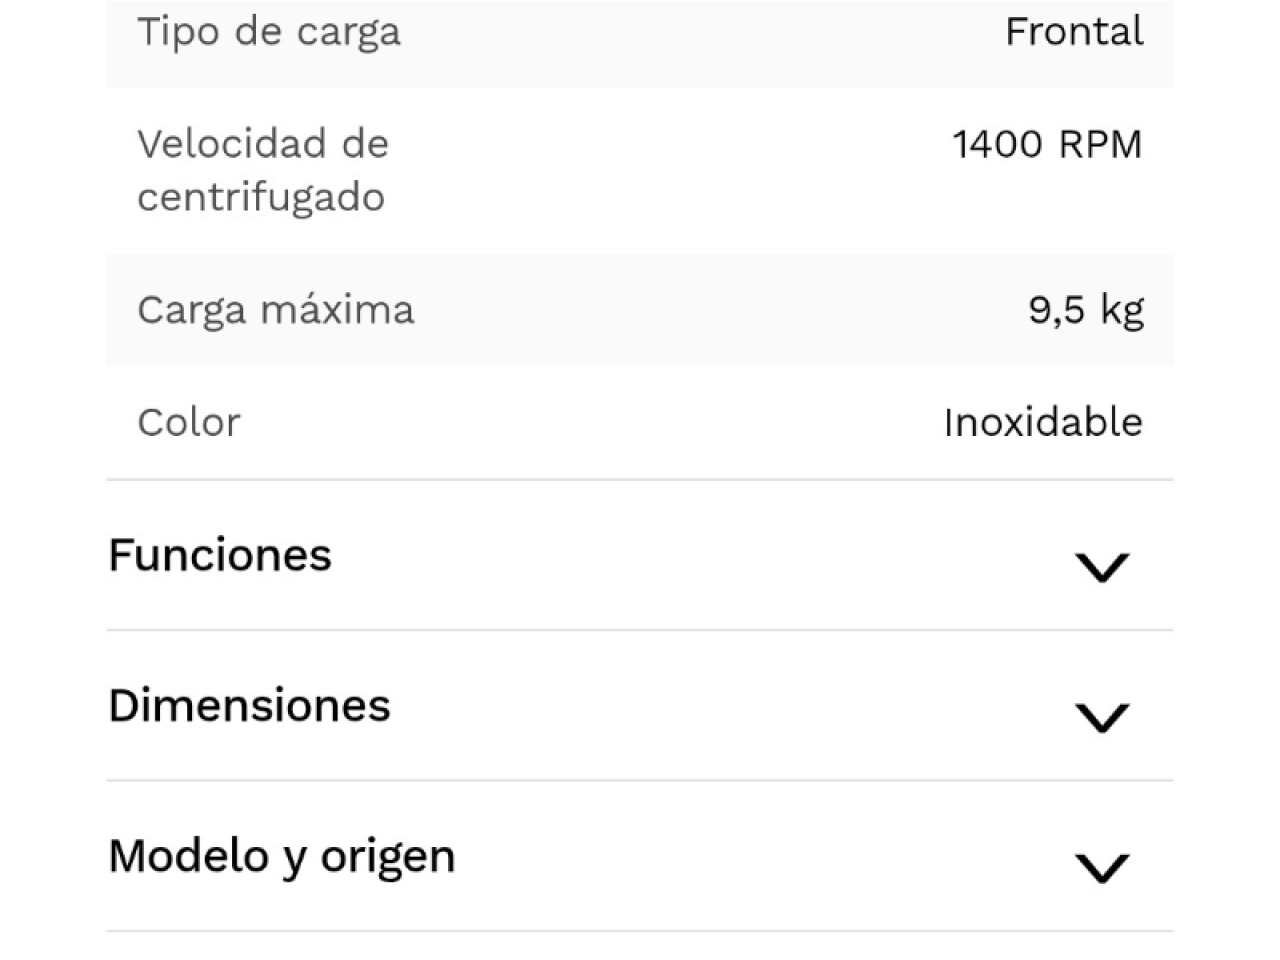Expand the Funciones section chevron

pos(1101,567)
